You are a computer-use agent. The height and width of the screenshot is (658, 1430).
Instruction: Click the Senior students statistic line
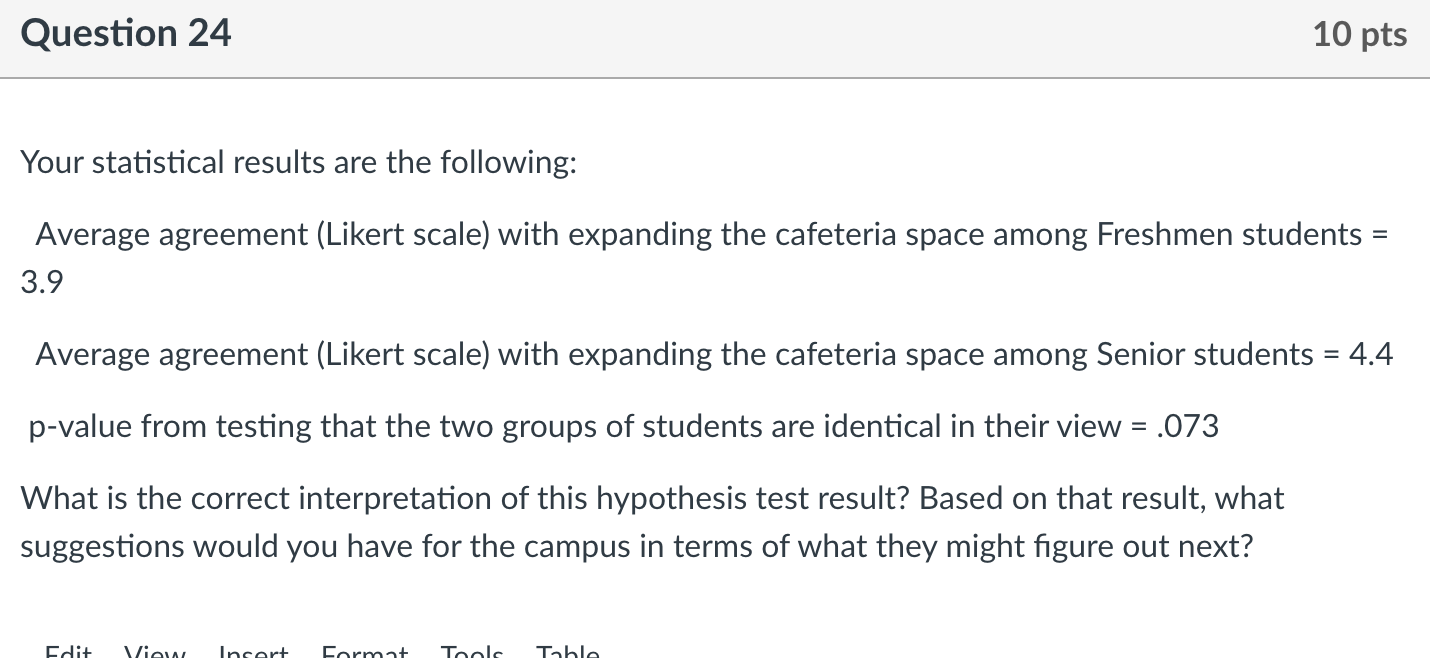[x=714, y=354]
